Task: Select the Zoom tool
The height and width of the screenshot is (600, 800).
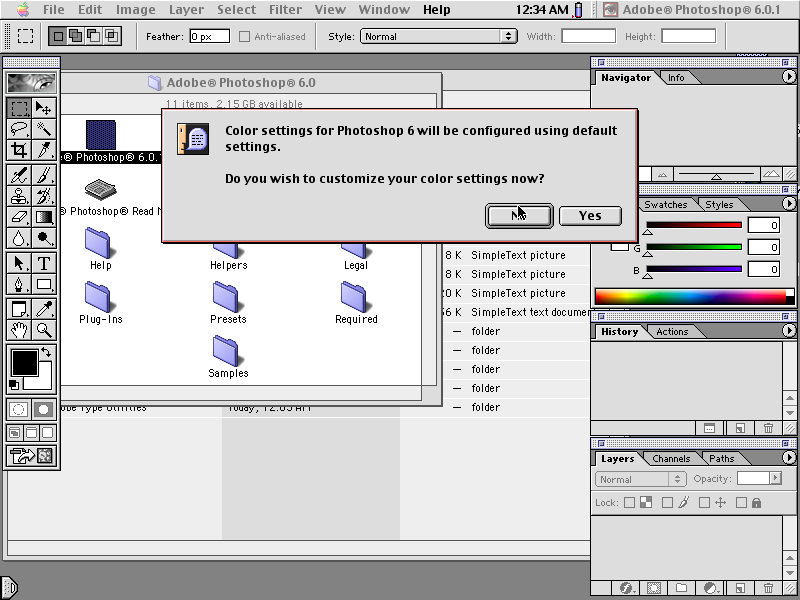Action: pyautogui.click(x=44, y=330)
